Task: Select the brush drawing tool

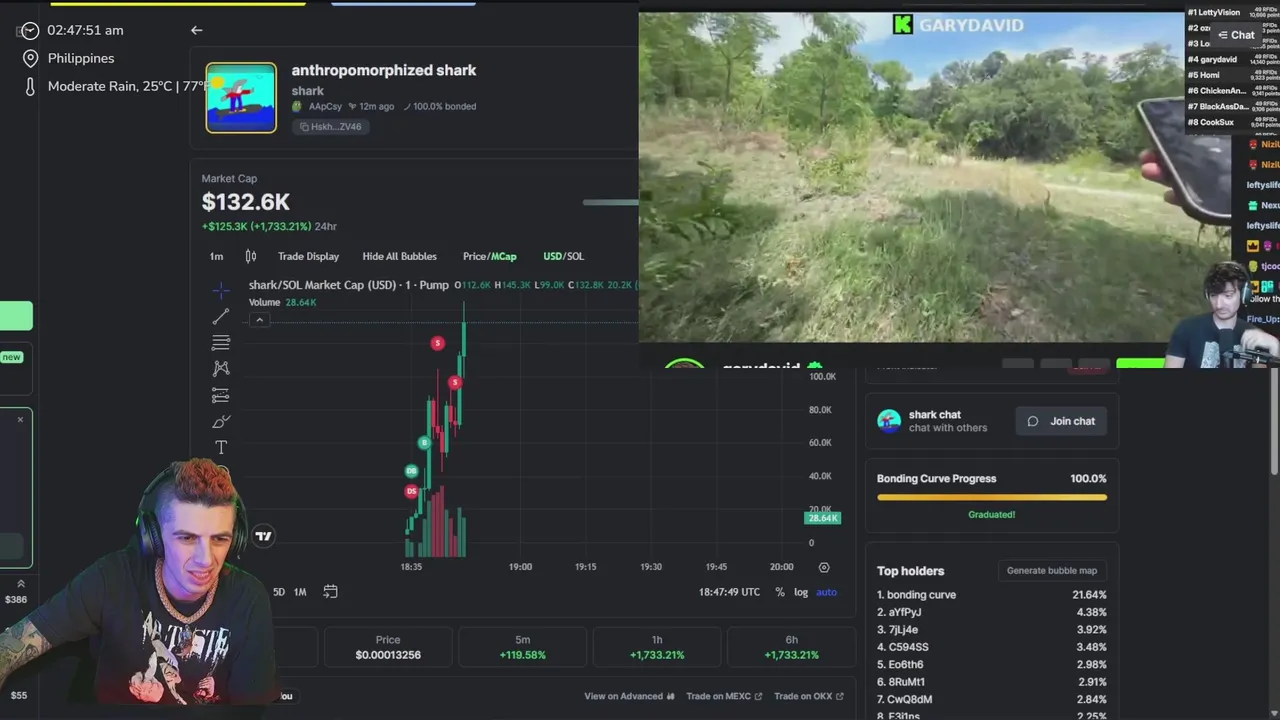Action: (221, 421)
